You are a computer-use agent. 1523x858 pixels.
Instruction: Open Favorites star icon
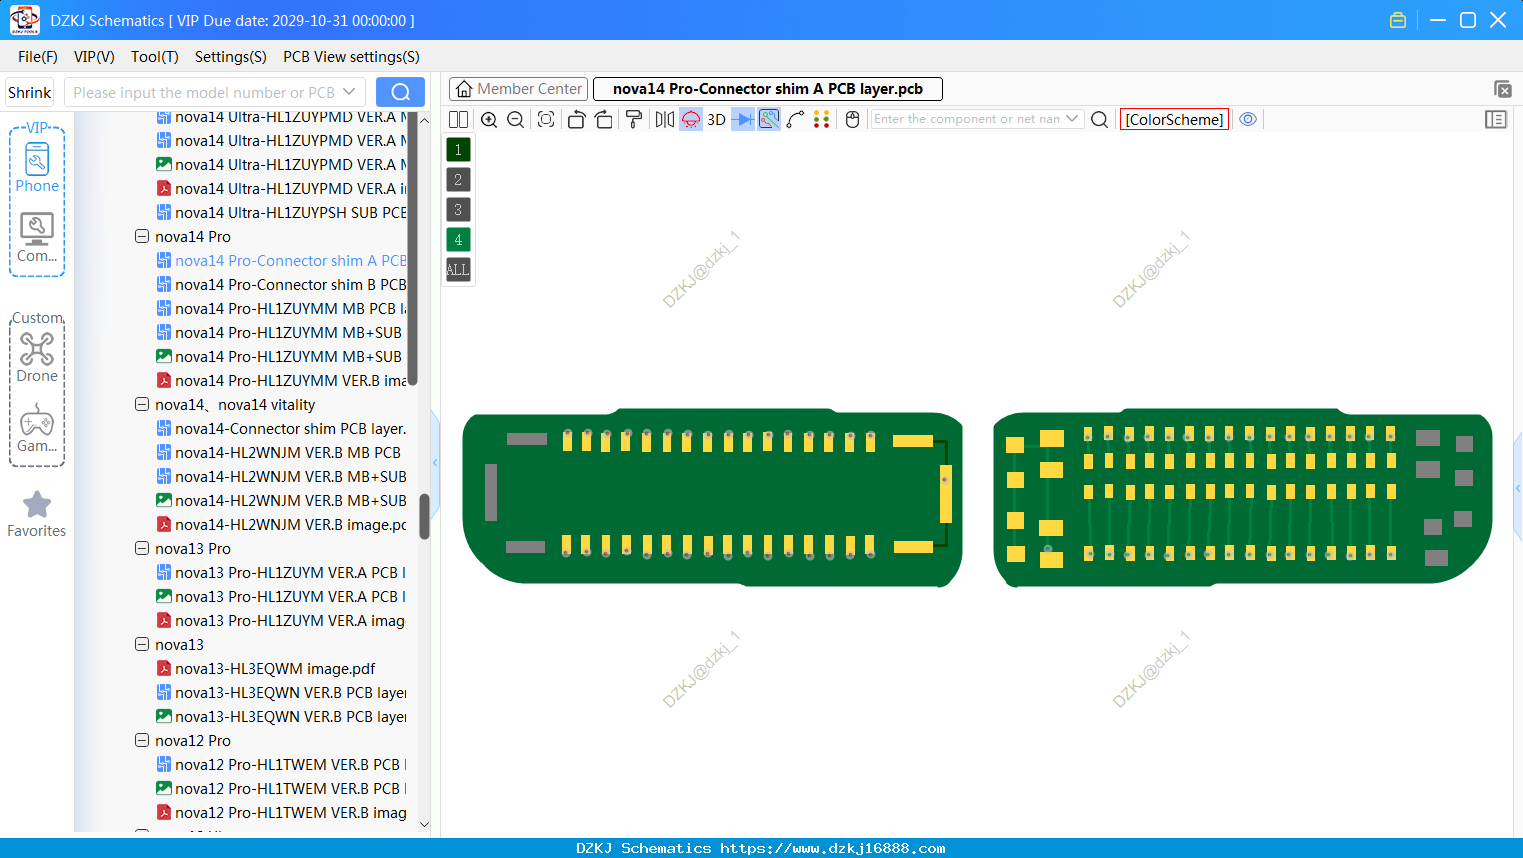pos(37,514)
